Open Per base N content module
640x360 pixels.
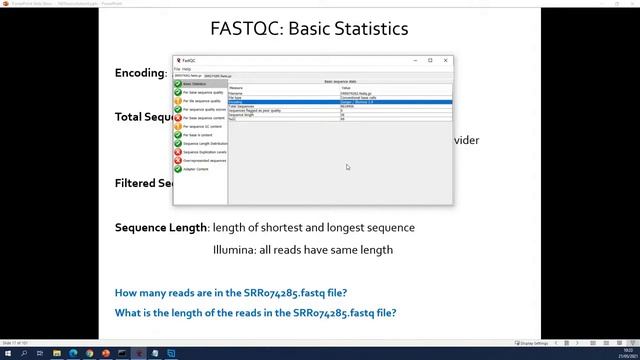point(200,135)
